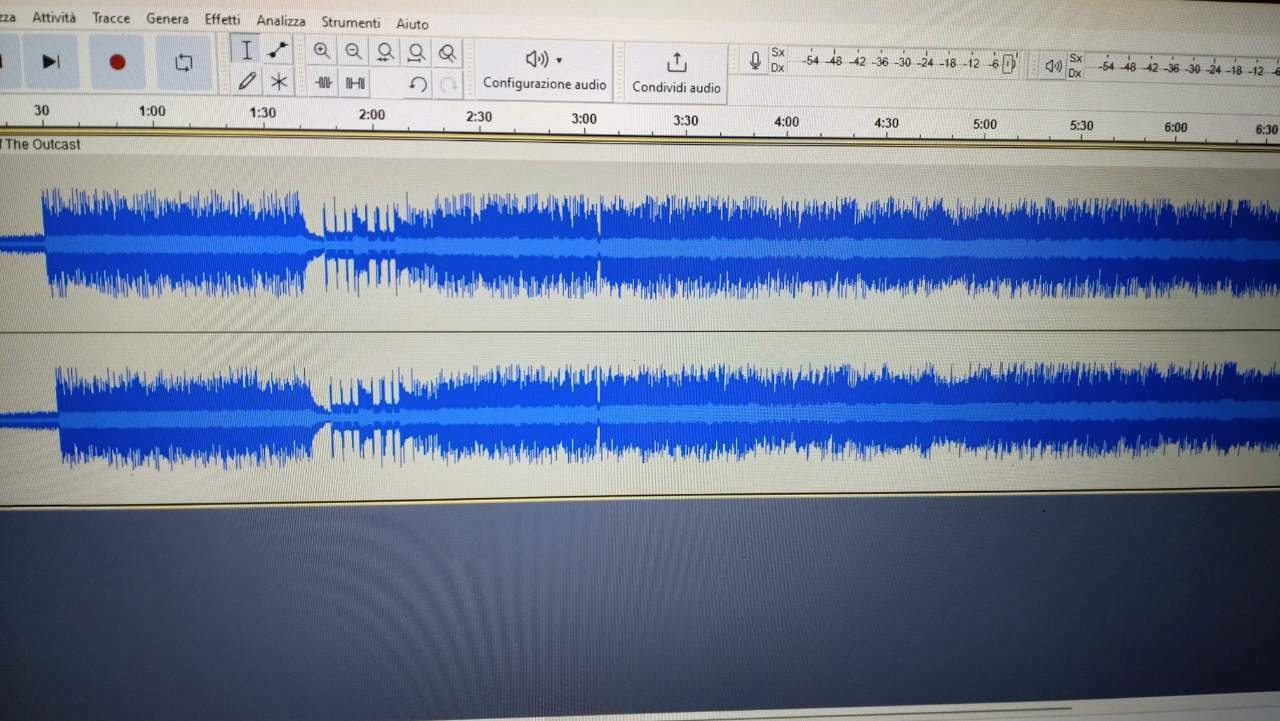The height and width of the screenshot is (721, 1280).
Task: Click the Zoom Out magnifier
Action: point(353,51)
